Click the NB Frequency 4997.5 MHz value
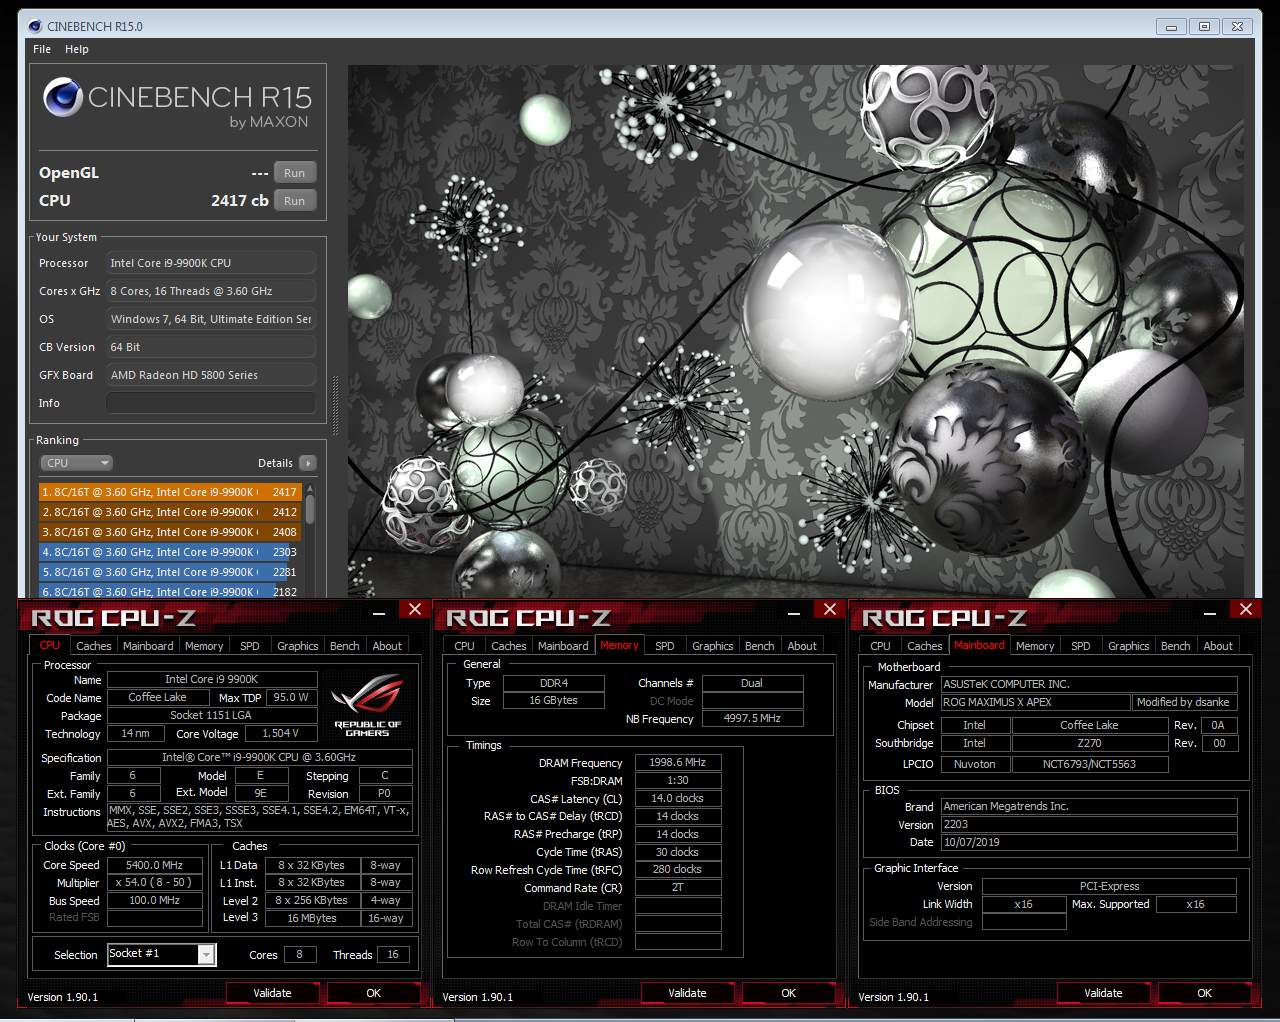 coord(753,718)
